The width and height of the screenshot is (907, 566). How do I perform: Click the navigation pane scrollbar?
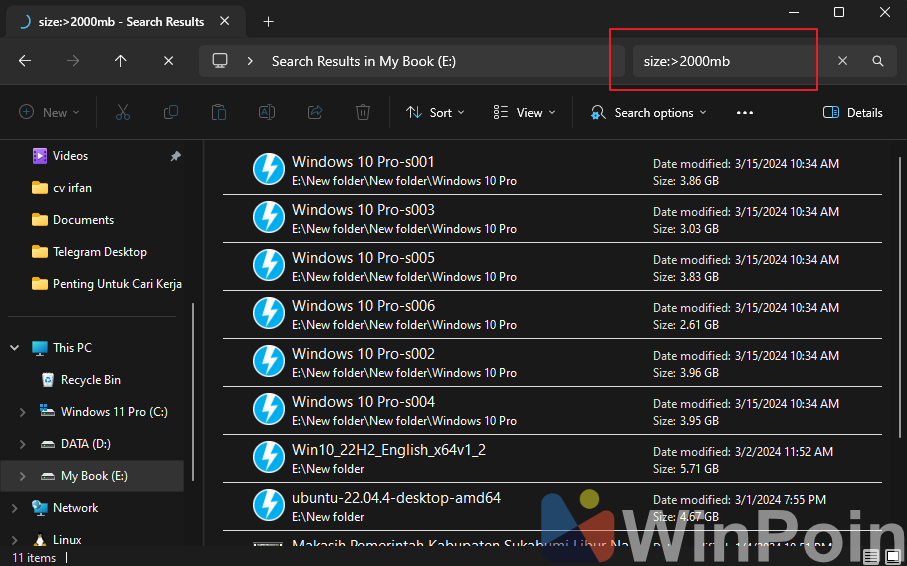[x=193, y=392]
